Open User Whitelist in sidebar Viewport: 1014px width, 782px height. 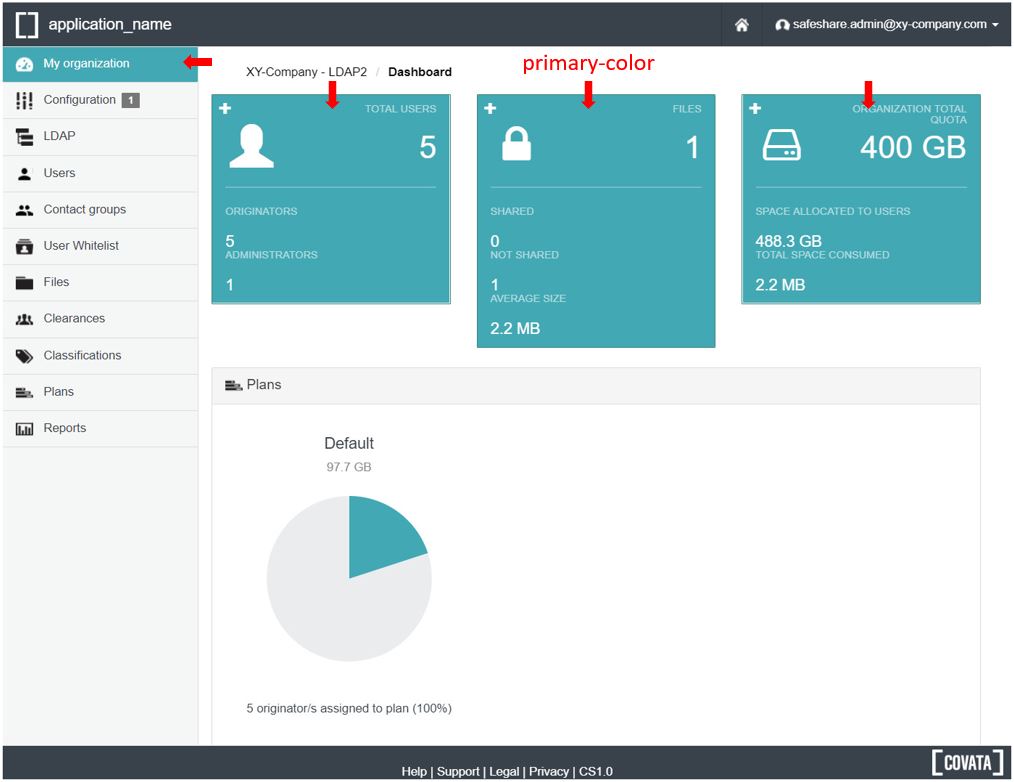tap(100, 245)
